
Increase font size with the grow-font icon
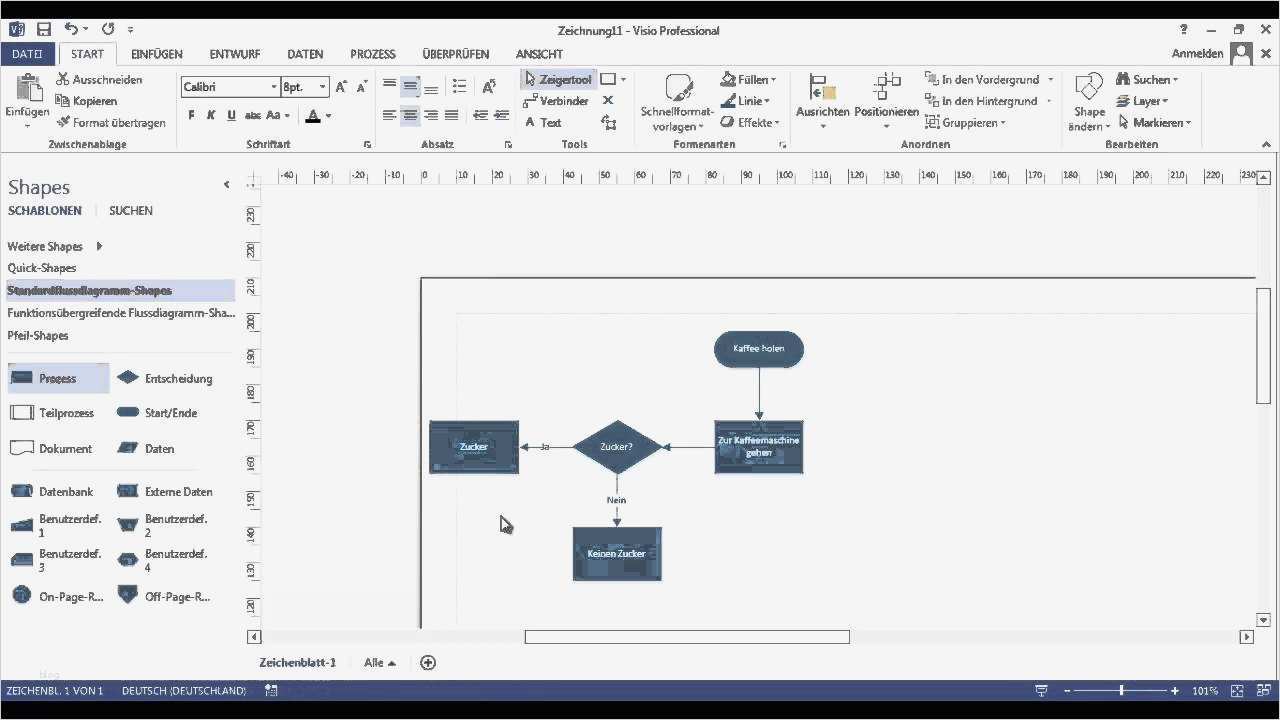tap(341, 87)
